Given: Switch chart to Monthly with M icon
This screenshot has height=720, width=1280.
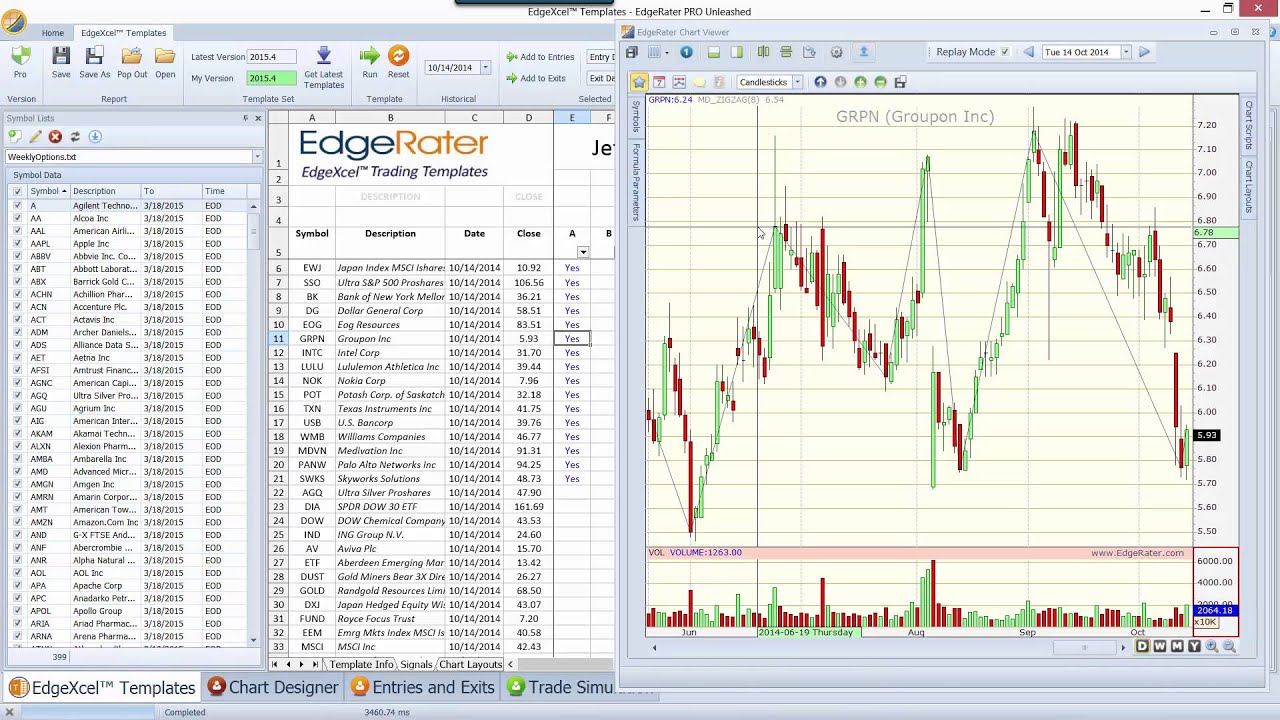Looking at the screenshot, I should (x=1176, y=647).
